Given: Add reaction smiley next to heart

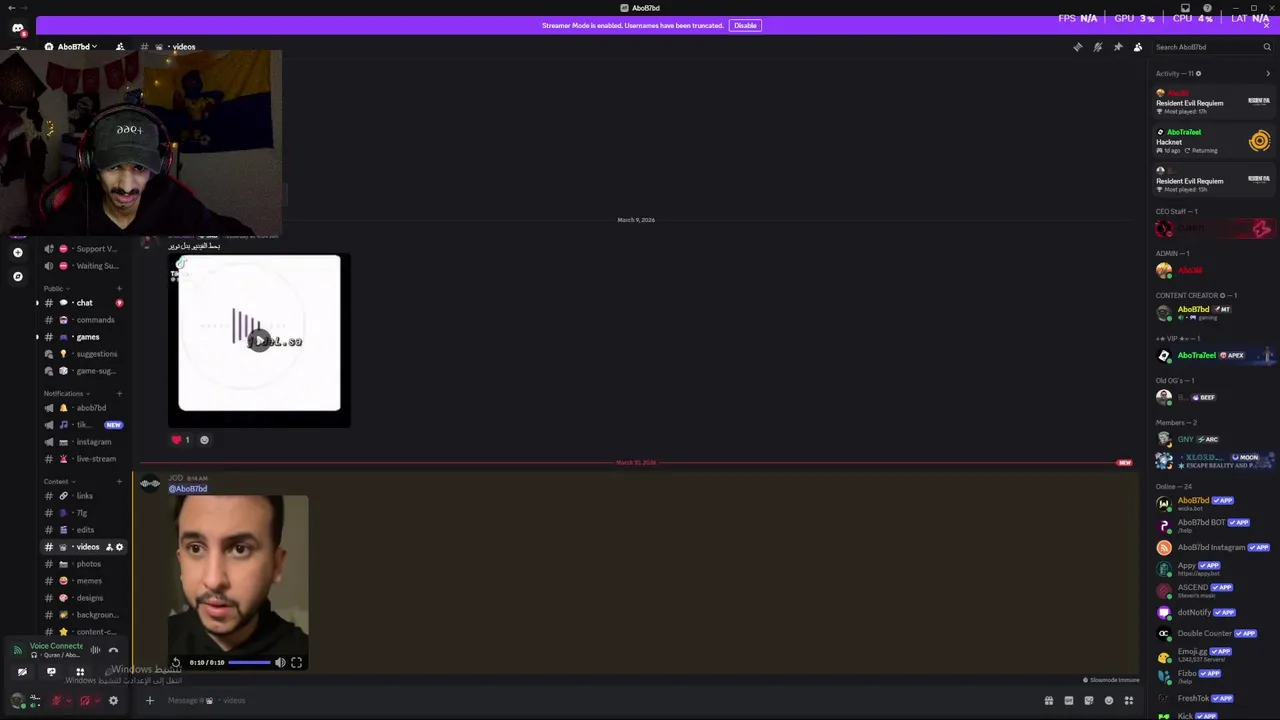Looking at the screenshot, I should point(204,440).
